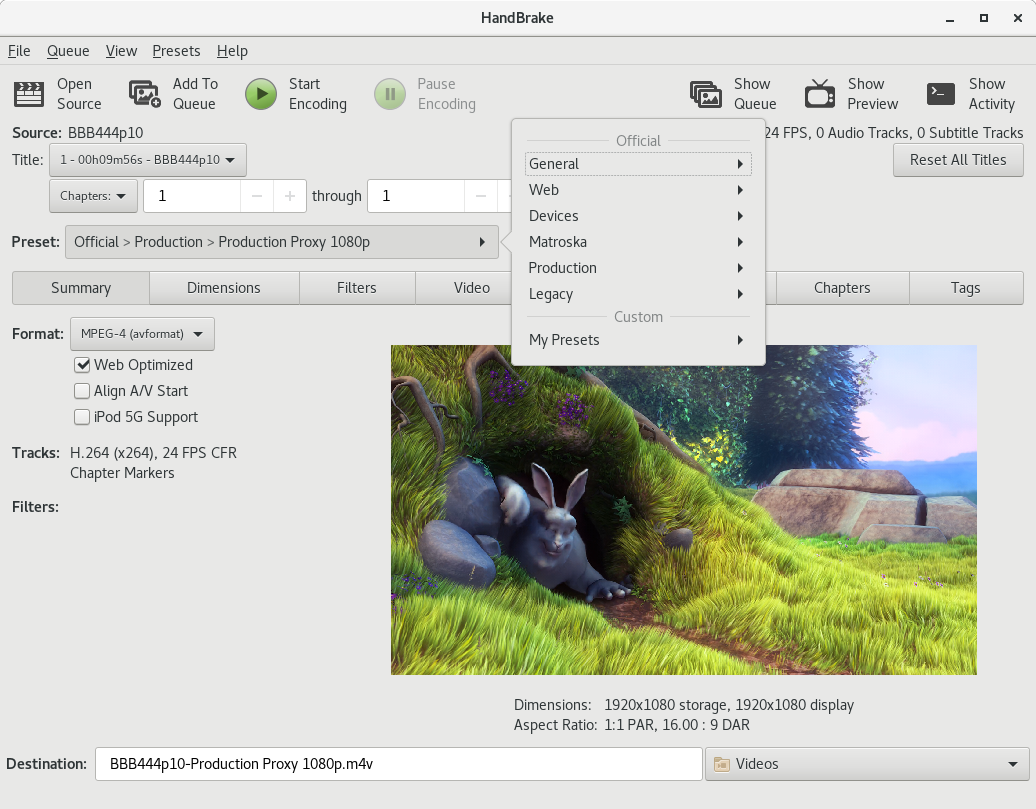The image size is (1036, 809).
Task: Switch to the Video tab
Action: click(472, 288)
